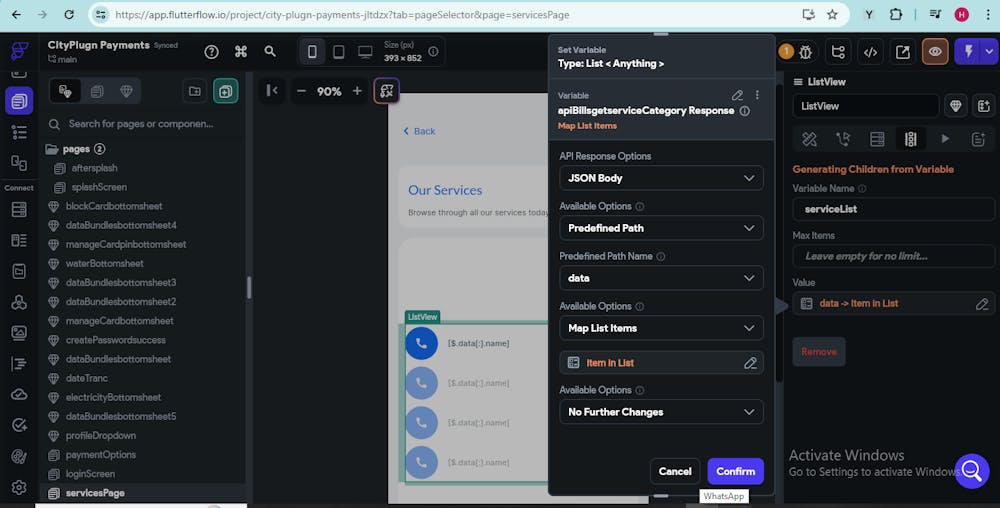This screenshot has height=508, width=1000.
Task: Open the Connect section database icon
Action: (19, 209)
